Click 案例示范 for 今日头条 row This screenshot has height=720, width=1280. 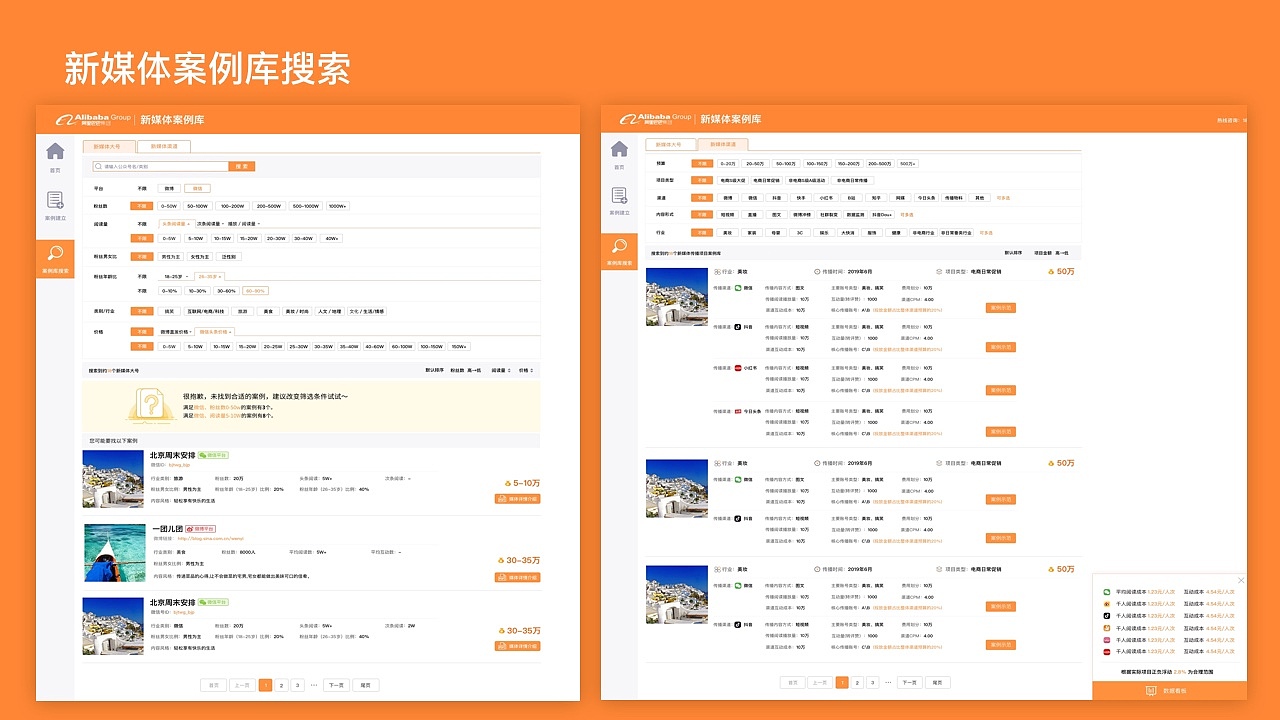coord(1001,432)
